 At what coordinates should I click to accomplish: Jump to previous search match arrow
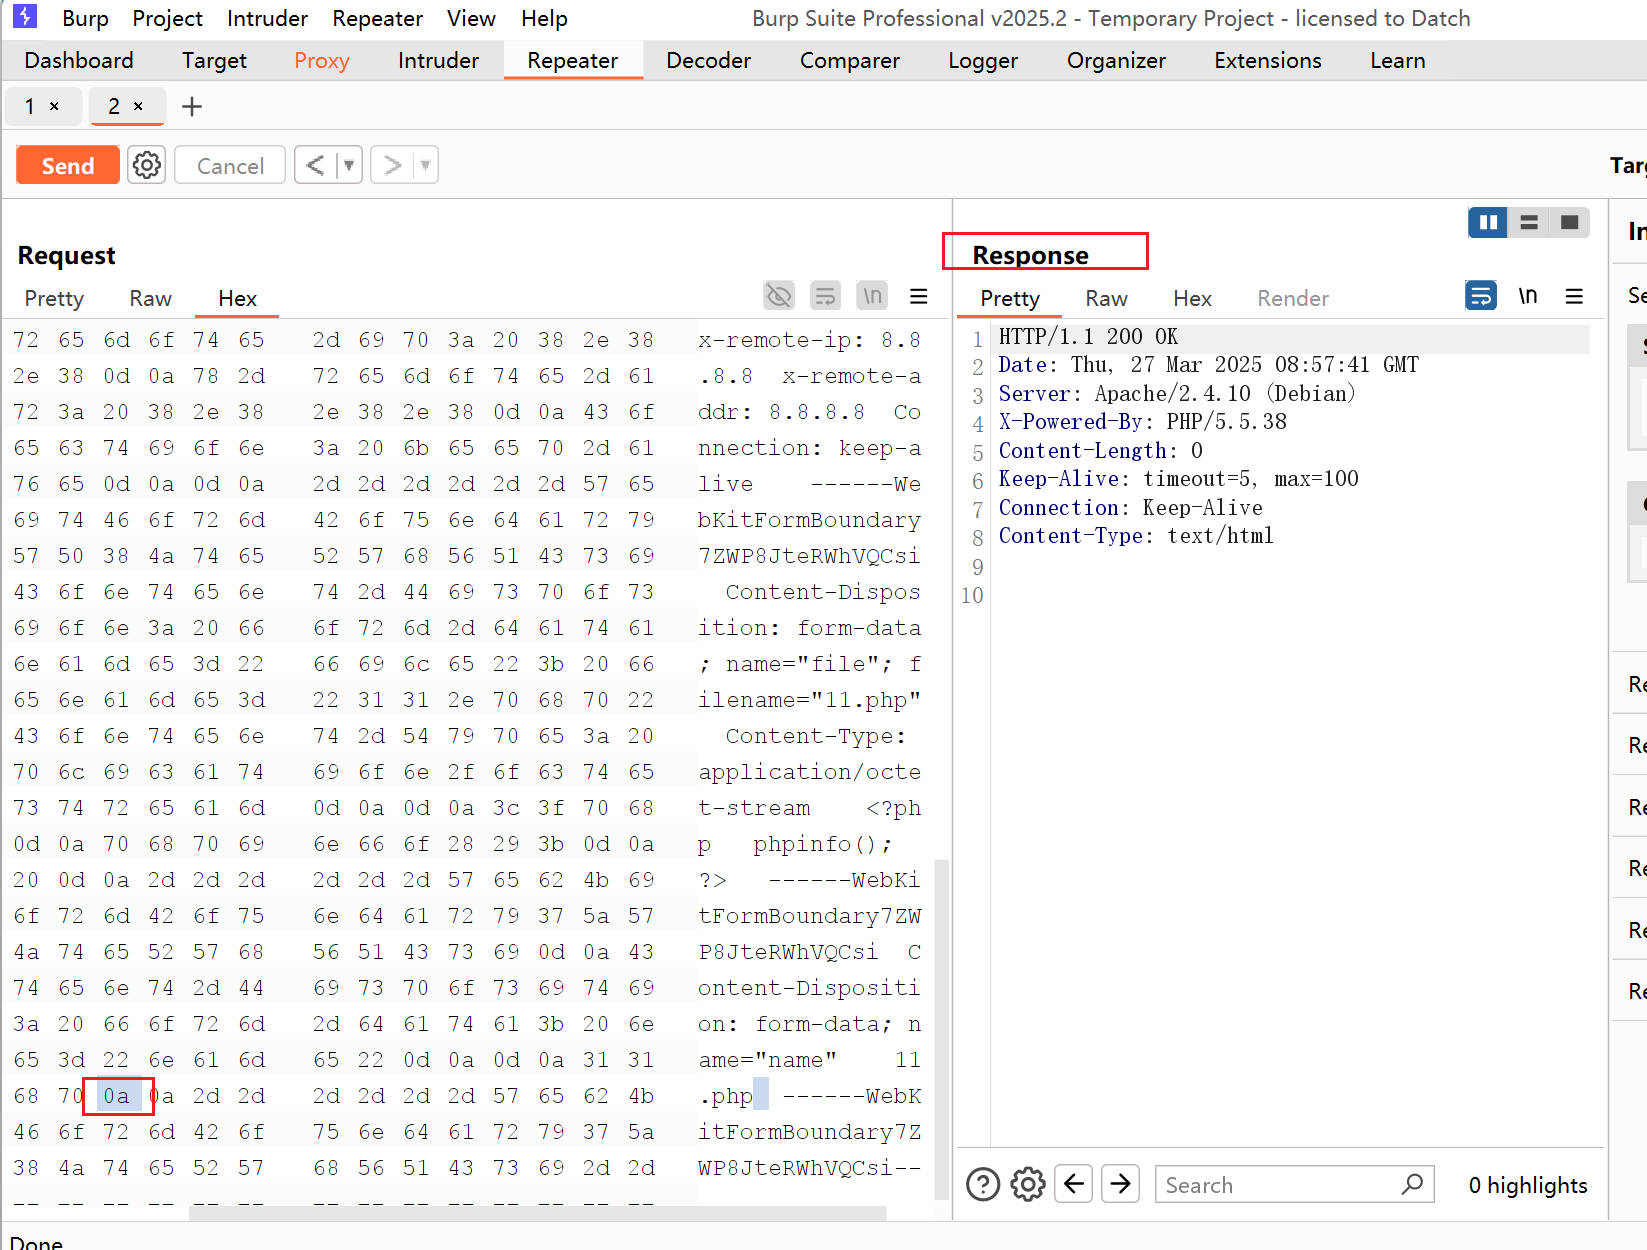point(1074,1184)
